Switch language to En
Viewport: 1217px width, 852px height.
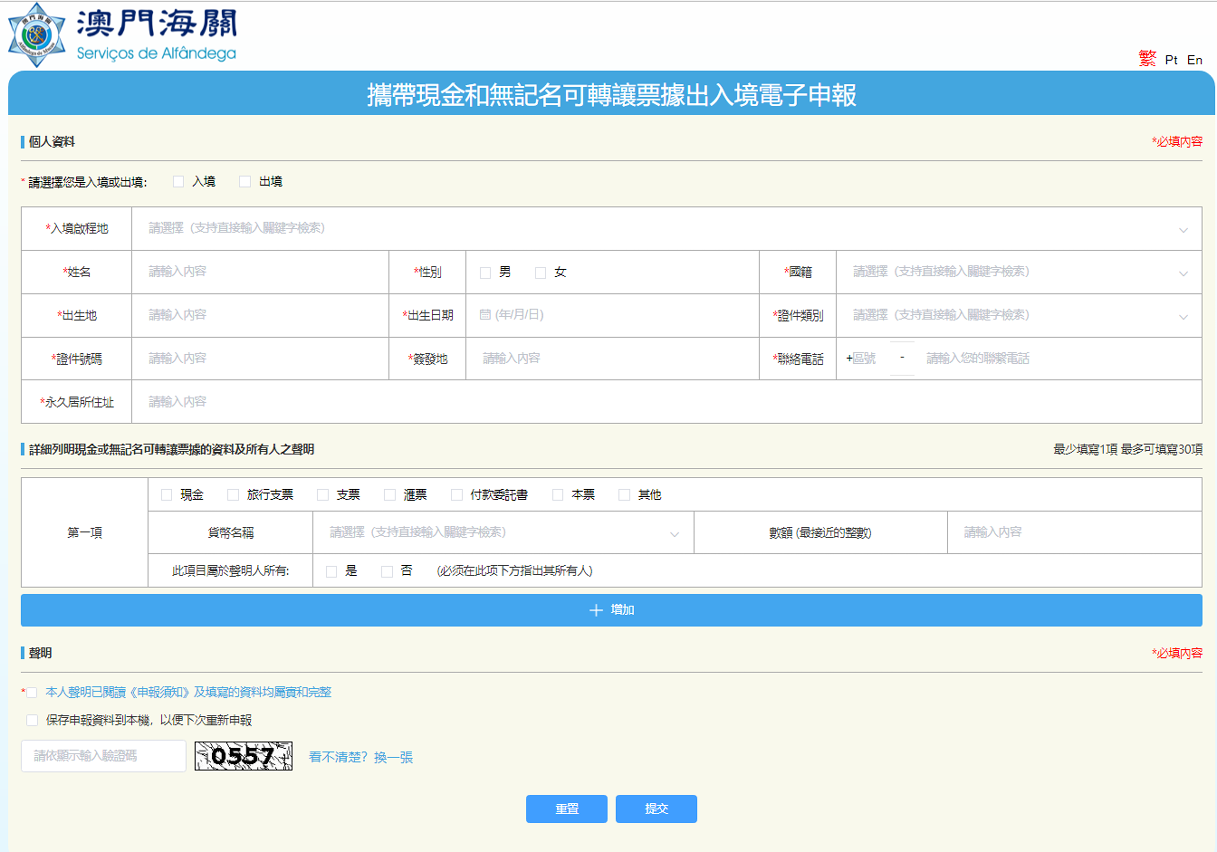point(1194,60)
